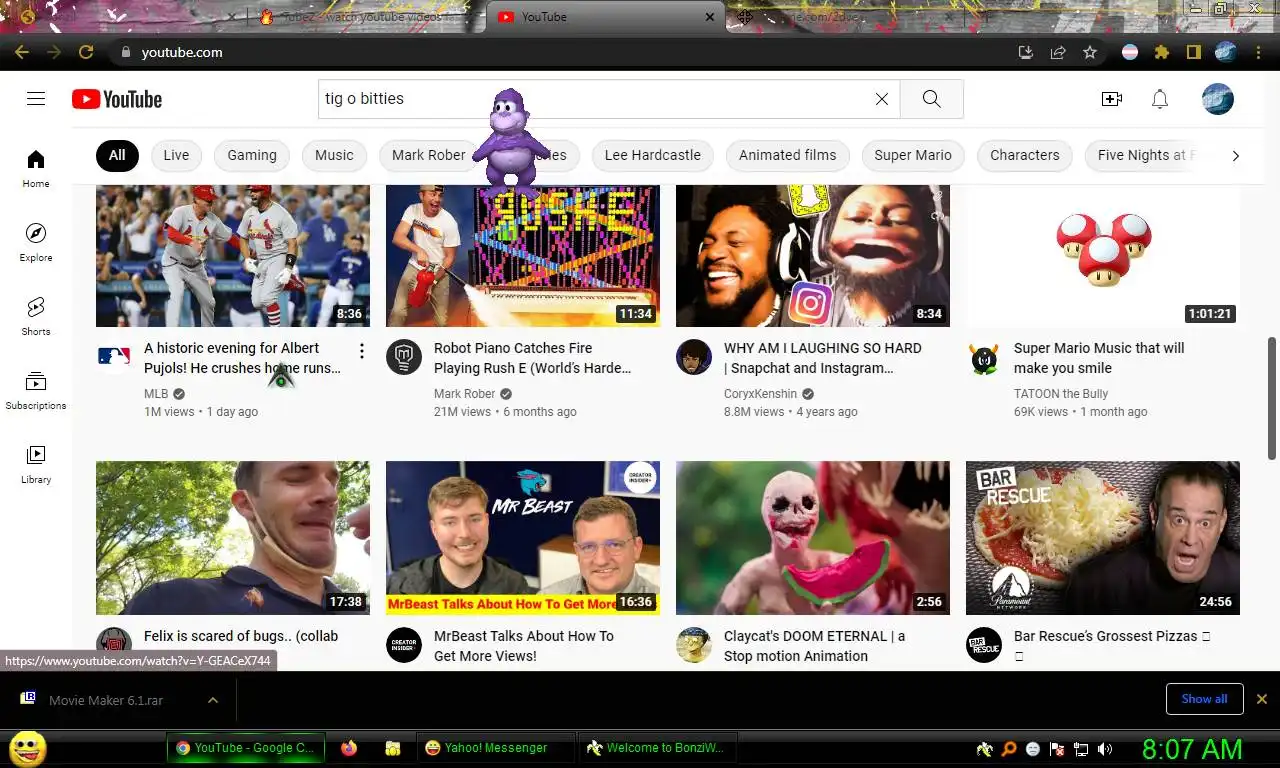This screenshot has height=768, width=1280.
Task: Click the share page icon in the address bar
Action: (1057, 52)
